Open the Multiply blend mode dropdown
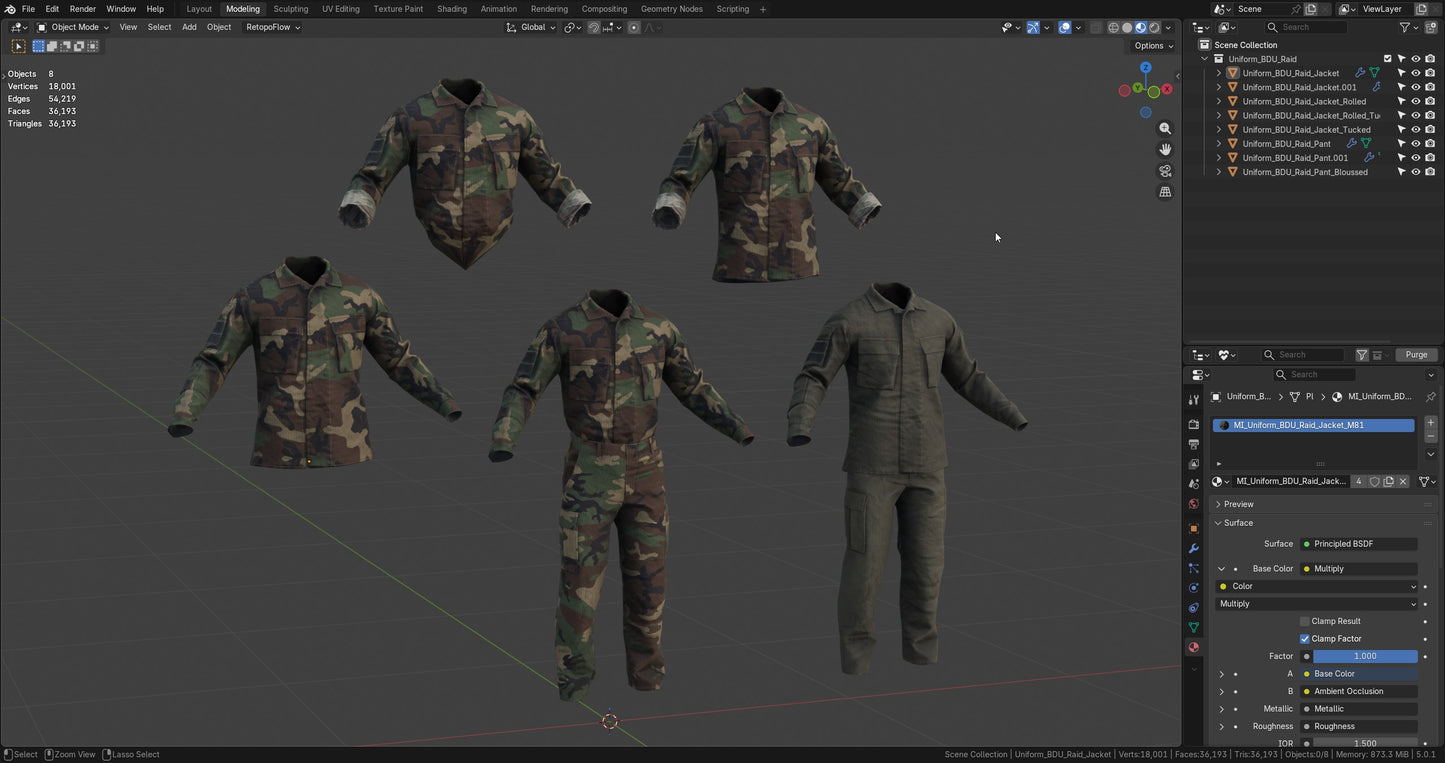This screenshot has height=763, width=1445. pyautogui.click(x=1317, y=604)
